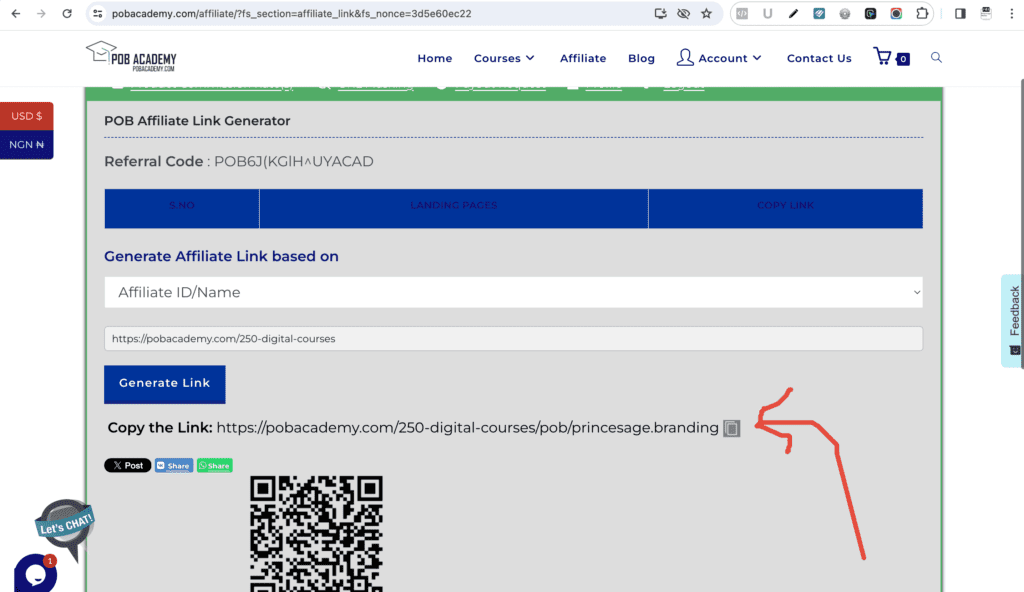The image size is (1024, 592).
Task: Click the crossed-out eye icon in the address bar
Action: (x=683, y=13)
